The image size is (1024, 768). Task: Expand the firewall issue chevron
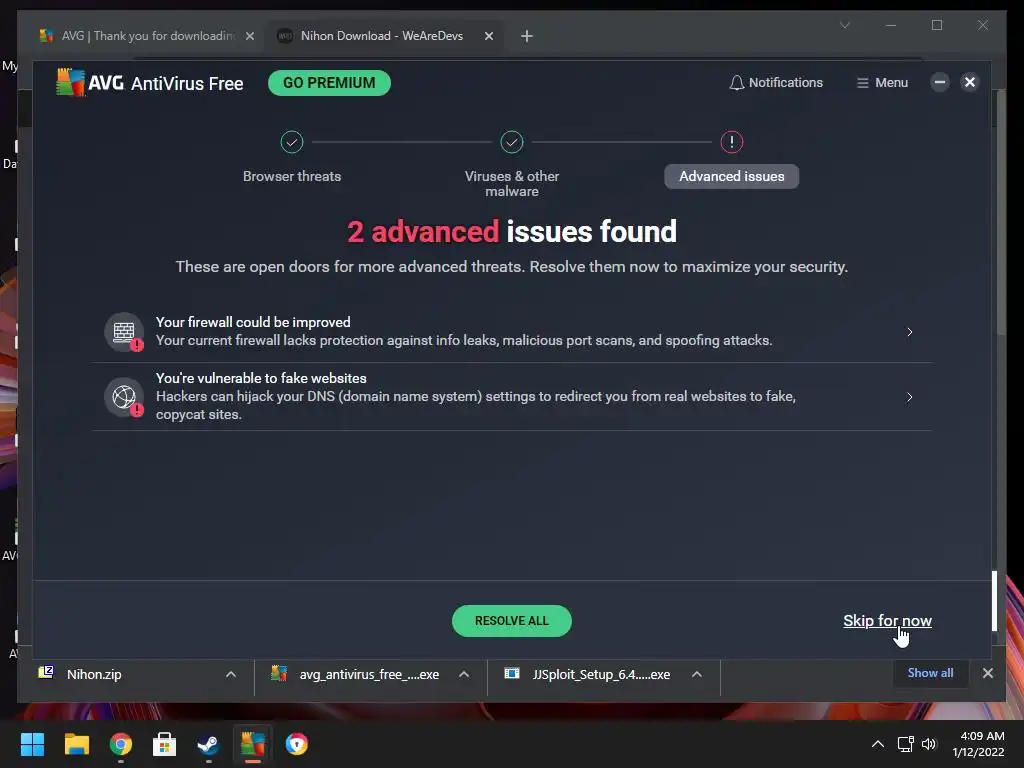tap(910, 332)
